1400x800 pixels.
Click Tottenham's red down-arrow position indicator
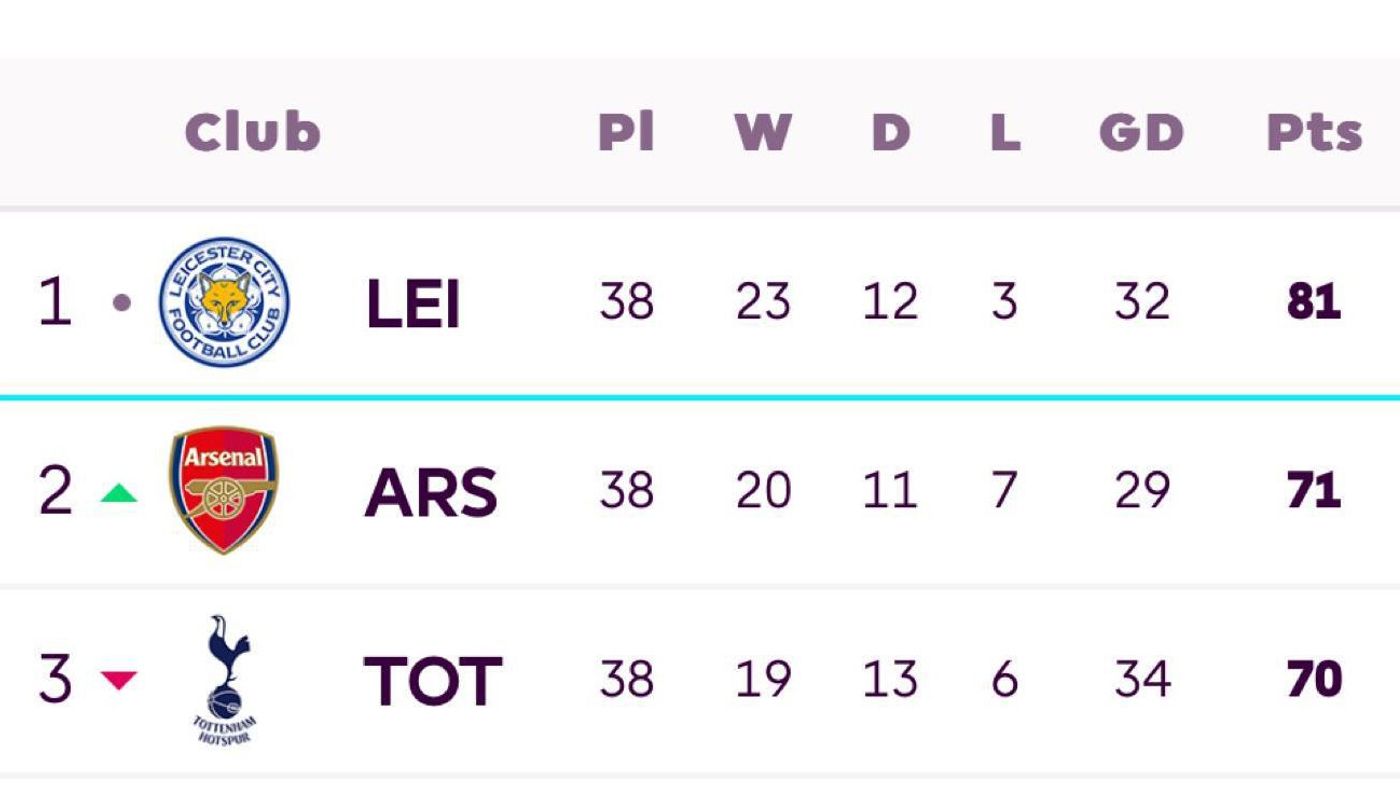pyautogui.click(x=118, y=680)
